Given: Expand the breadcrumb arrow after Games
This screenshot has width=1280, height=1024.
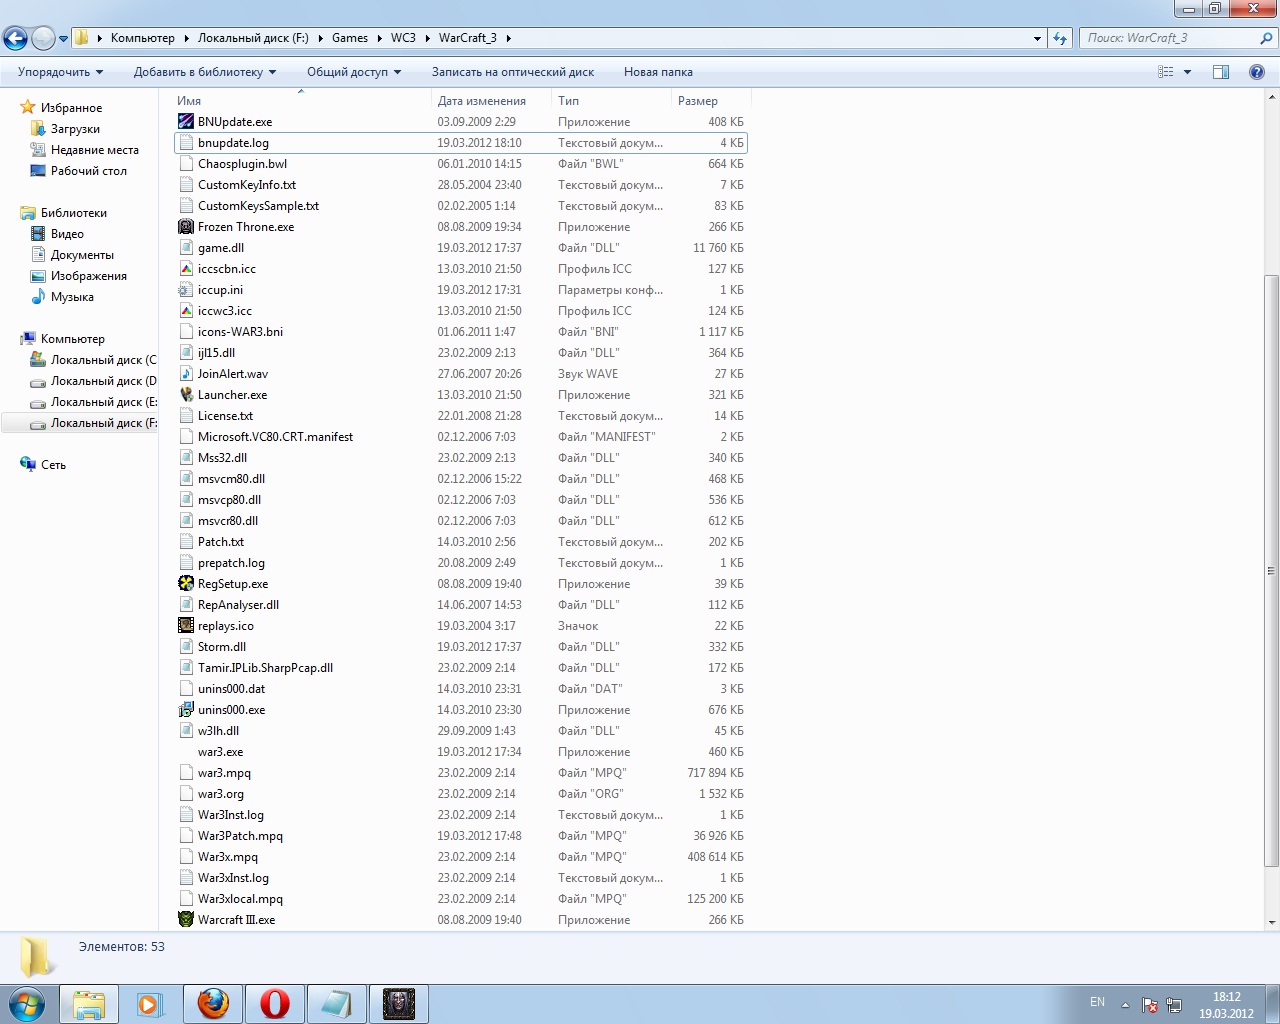Looking at the screenshot, I should 379,38.
